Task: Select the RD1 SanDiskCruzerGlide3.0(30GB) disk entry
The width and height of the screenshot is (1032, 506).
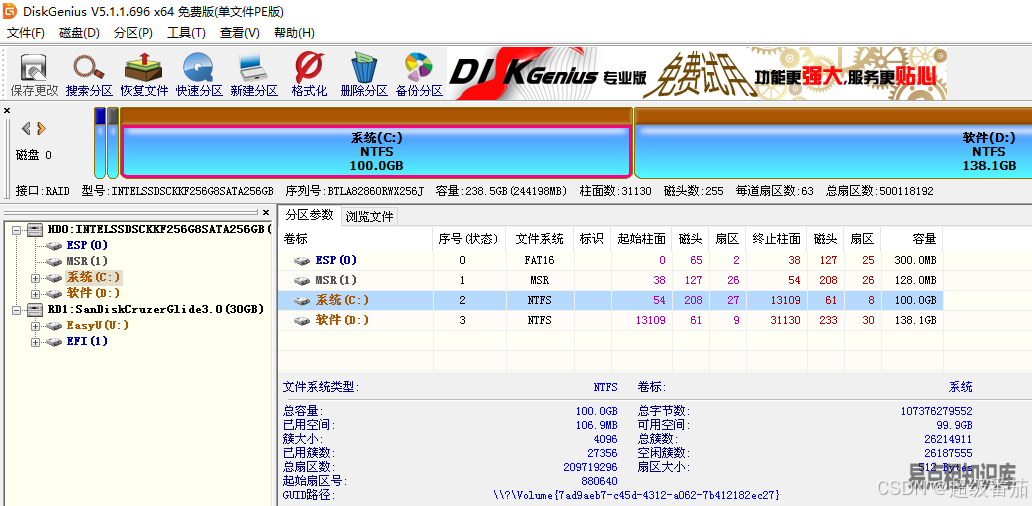Action: (x=156, y=309)
